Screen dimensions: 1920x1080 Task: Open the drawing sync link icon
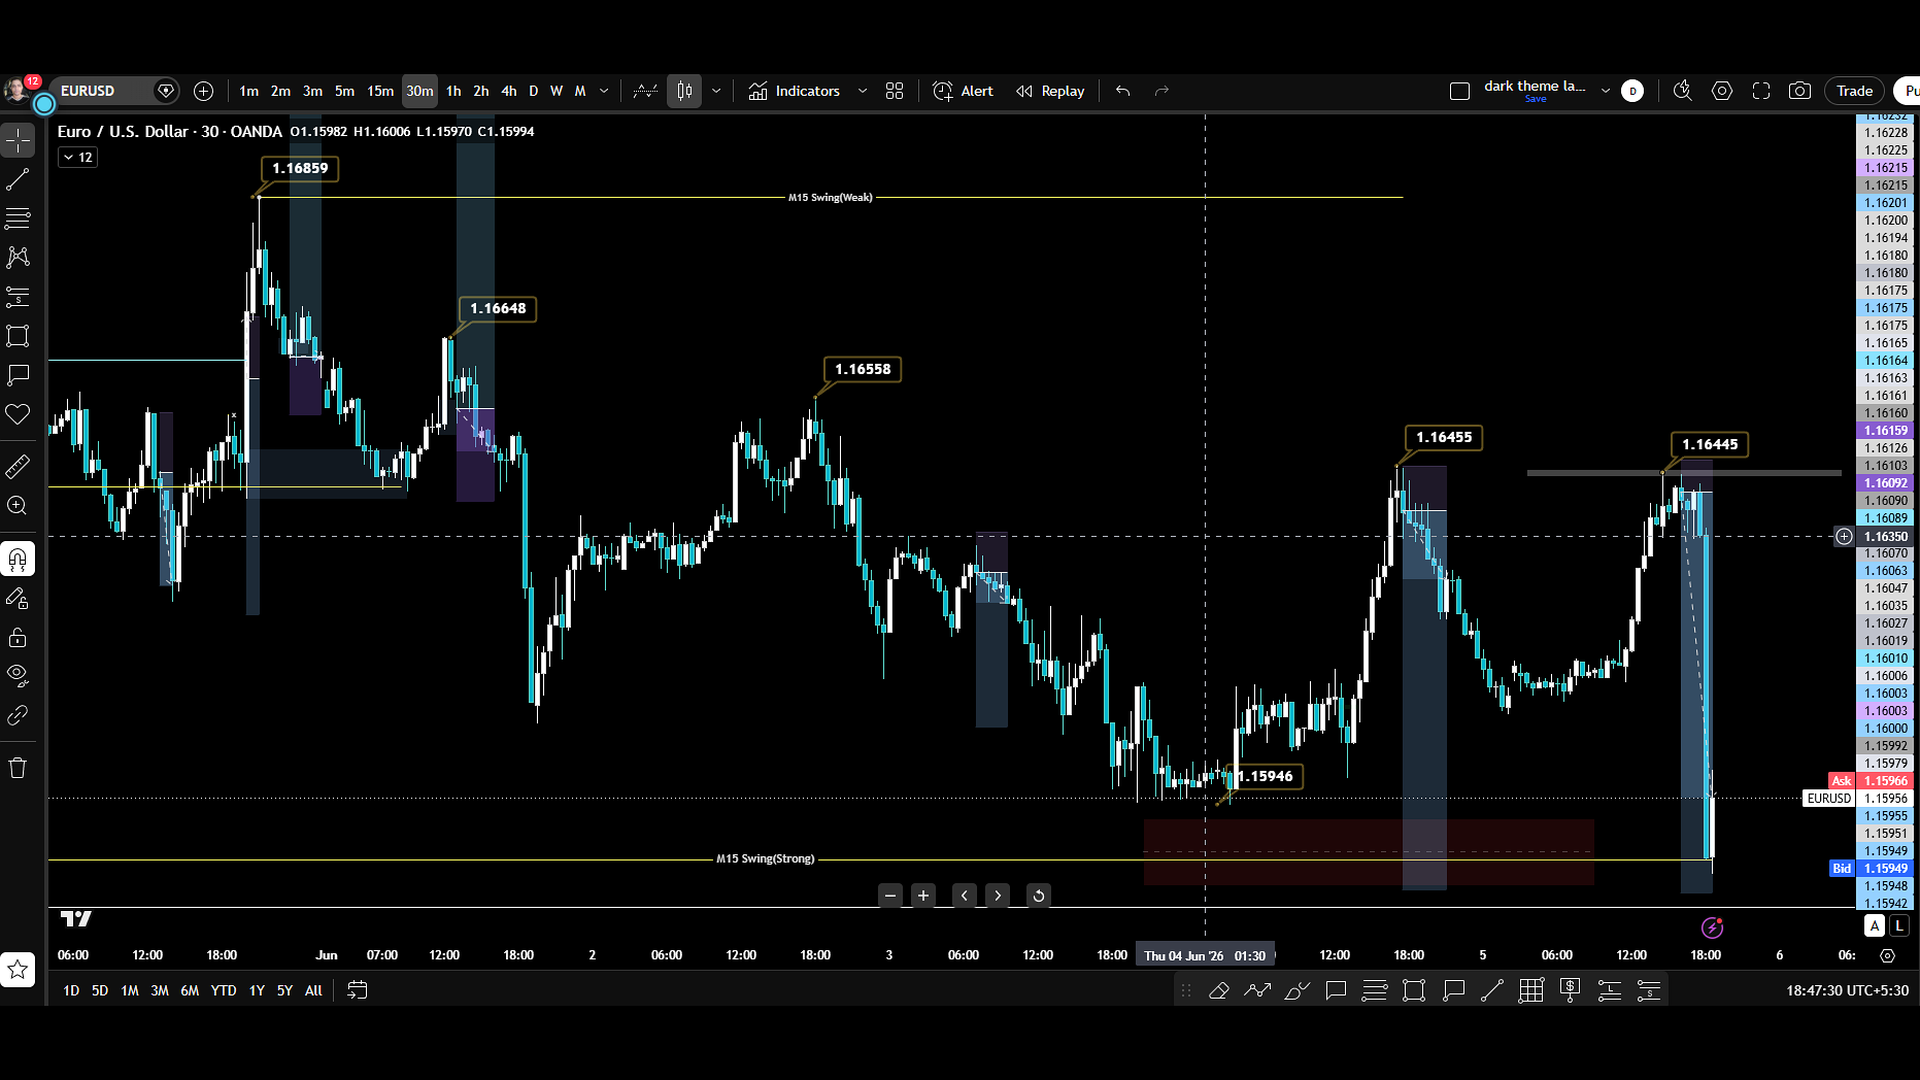pyautogui.click(x=18, y=715)
